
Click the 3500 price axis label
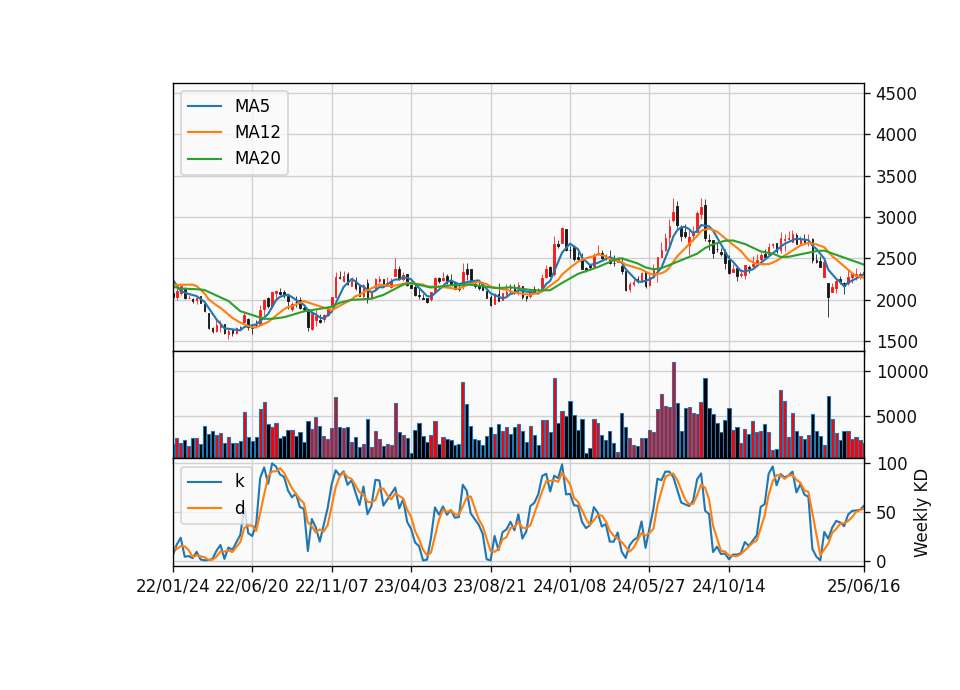(896, 177)
